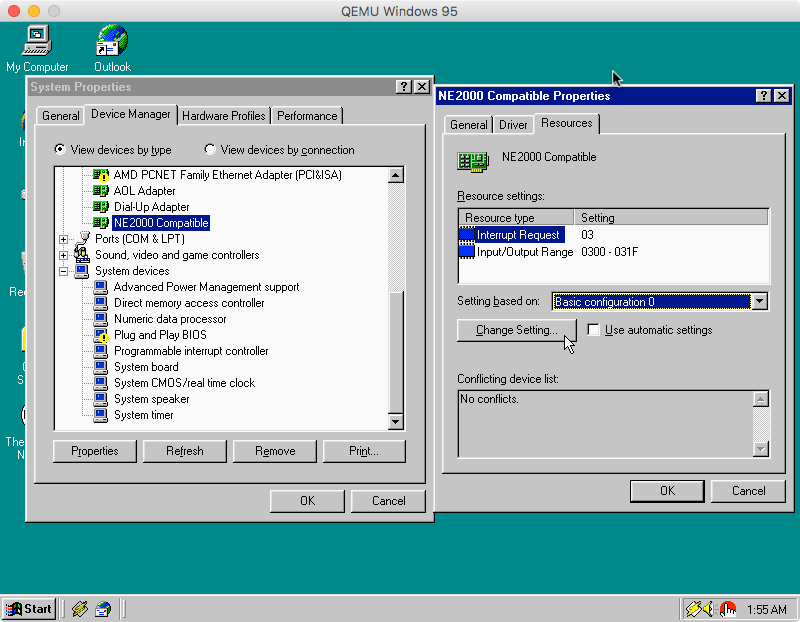
Task: Click the Ports (COM & LPT) icon
Action: pyautogui.click(x=82, y=238)
